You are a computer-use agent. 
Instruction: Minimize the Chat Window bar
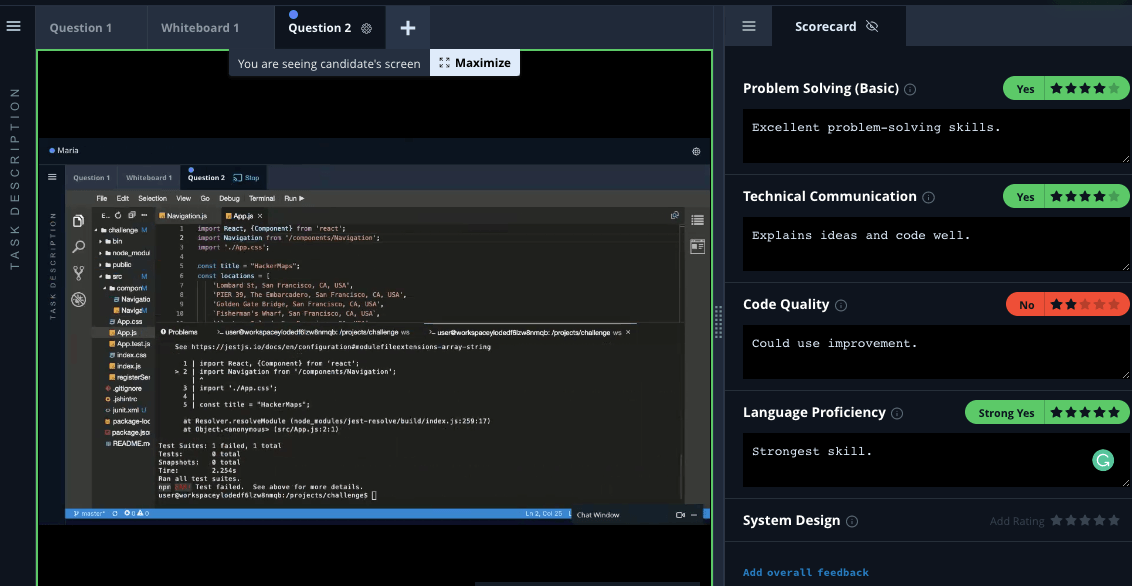coord(694,515)
